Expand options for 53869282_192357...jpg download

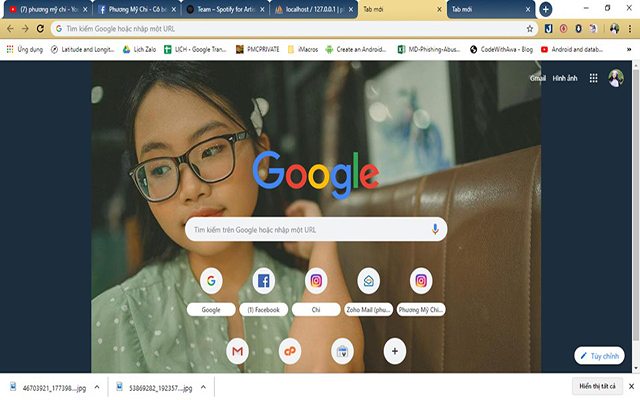point(203,387)
